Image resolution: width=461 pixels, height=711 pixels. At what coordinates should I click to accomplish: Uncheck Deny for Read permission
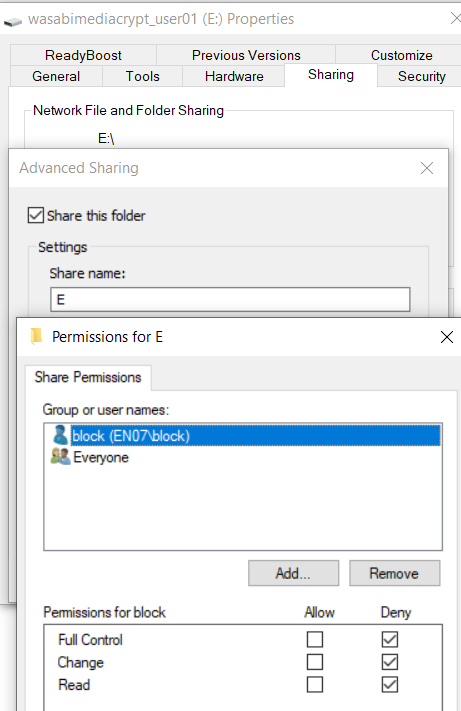pos(390,684)
